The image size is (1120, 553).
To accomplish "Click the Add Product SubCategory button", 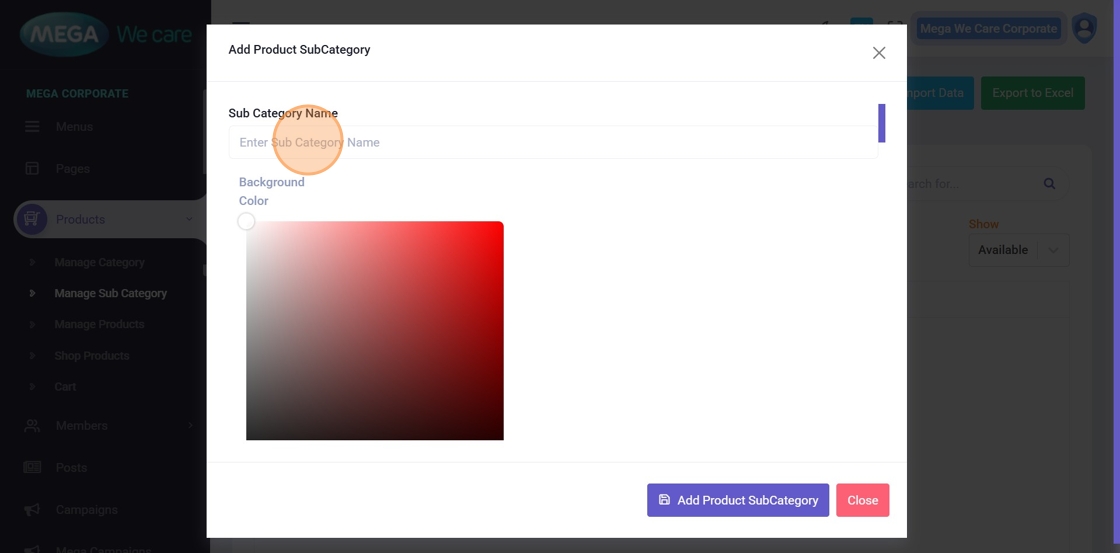I will coord(737,500).
